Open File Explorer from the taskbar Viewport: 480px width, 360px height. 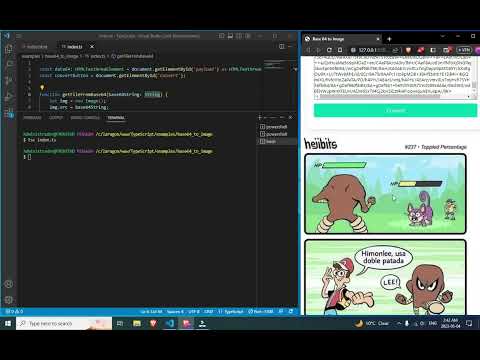coord(137,323)
